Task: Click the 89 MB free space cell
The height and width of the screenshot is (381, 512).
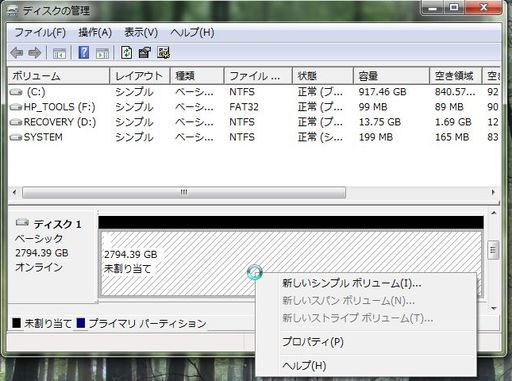Action: pyautogui.click(x=449, y=107)
